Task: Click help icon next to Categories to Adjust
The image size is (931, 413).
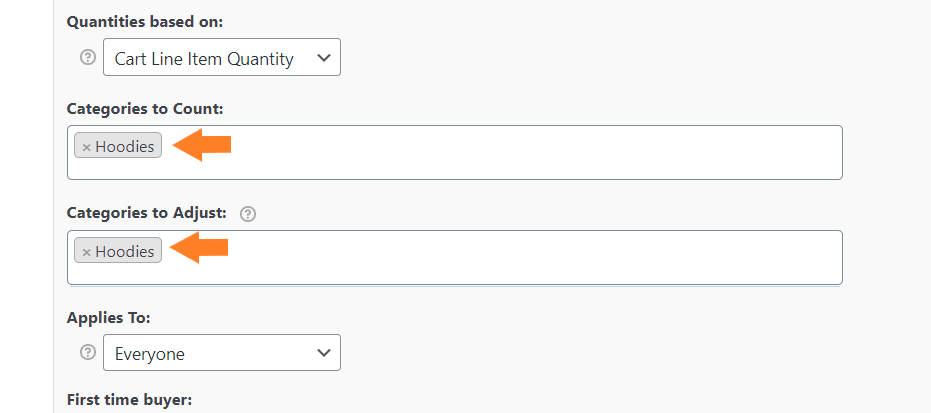Action: point(248,214)
